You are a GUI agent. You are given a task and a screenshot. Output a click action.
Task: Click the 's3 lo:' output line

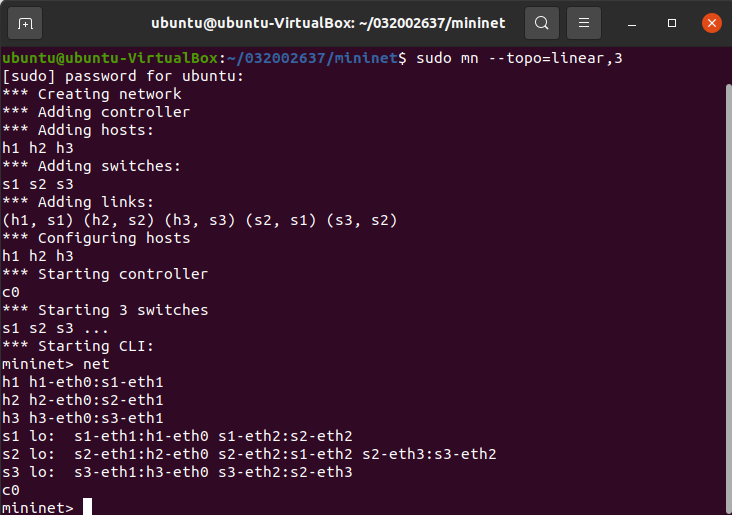pyautogui.click(x=177, y=472)
